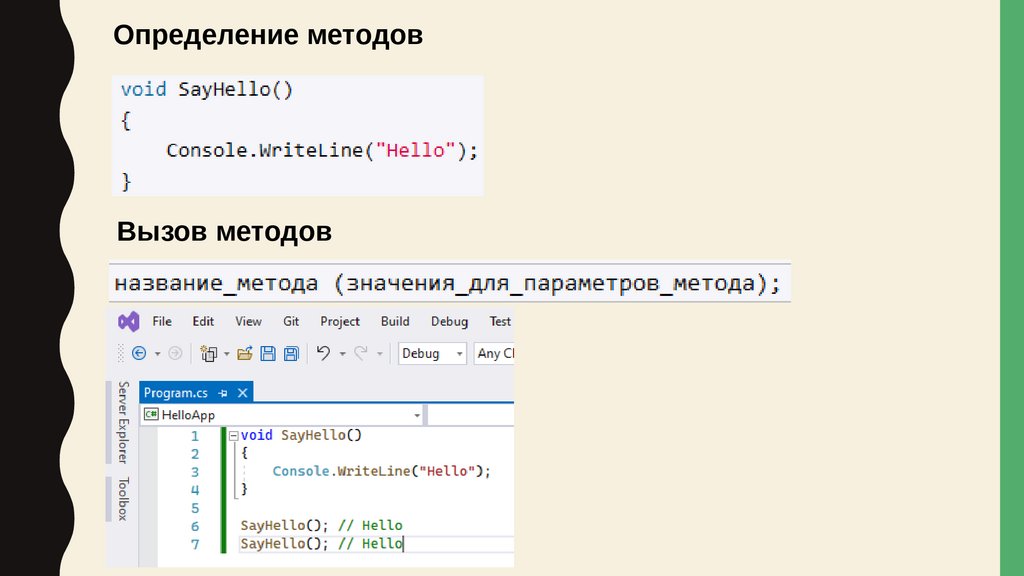Click the Redo icon
The width and height of the screenshot is (1024, 576).
360,353
